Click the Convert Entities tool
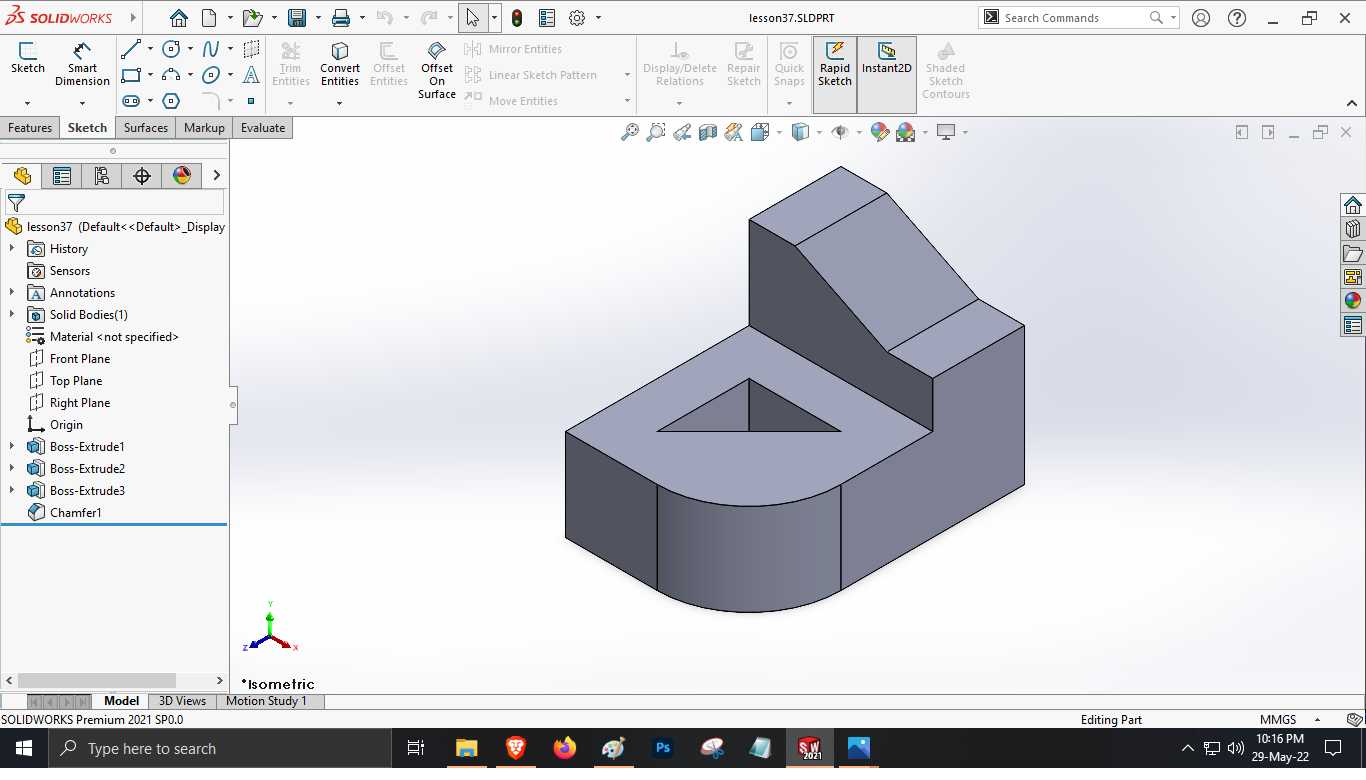The height and width of the screenshot is (780, 1366). point(340,65)
